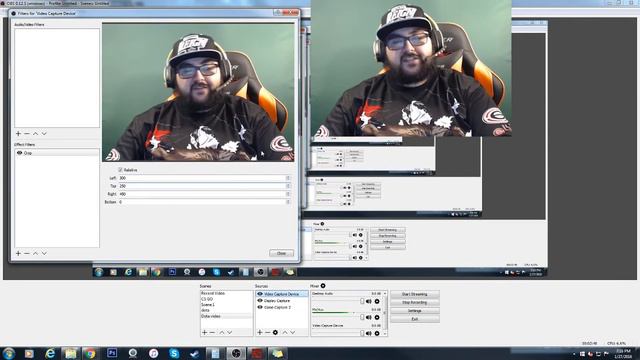This screenshot has height=360, width=640.
Task: Open source properties via the Sources gear icon
Action: click(276, 332)
